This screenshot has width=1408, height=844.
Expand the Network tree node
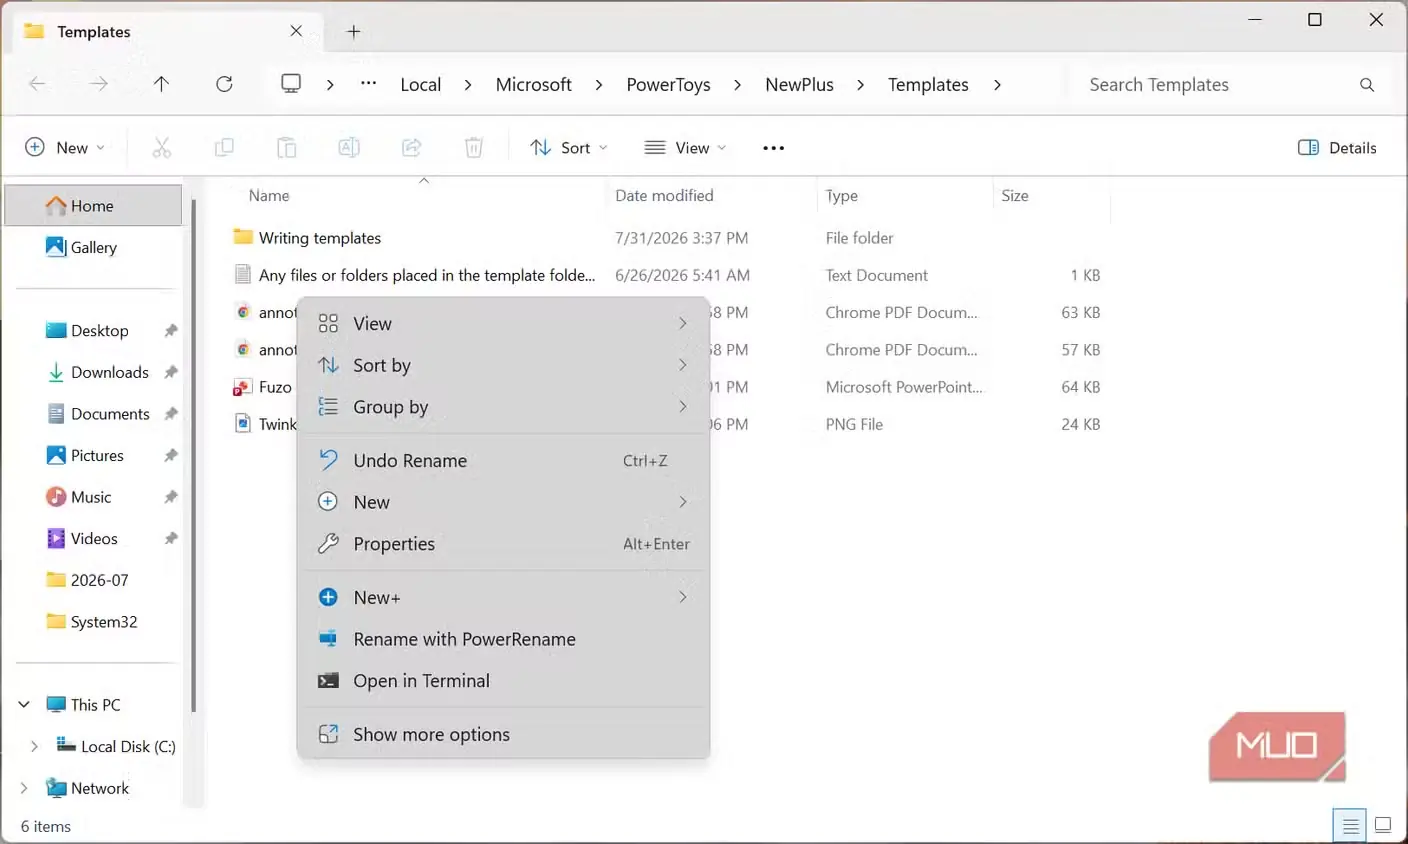pyautogui.click(x=24, y=788)
